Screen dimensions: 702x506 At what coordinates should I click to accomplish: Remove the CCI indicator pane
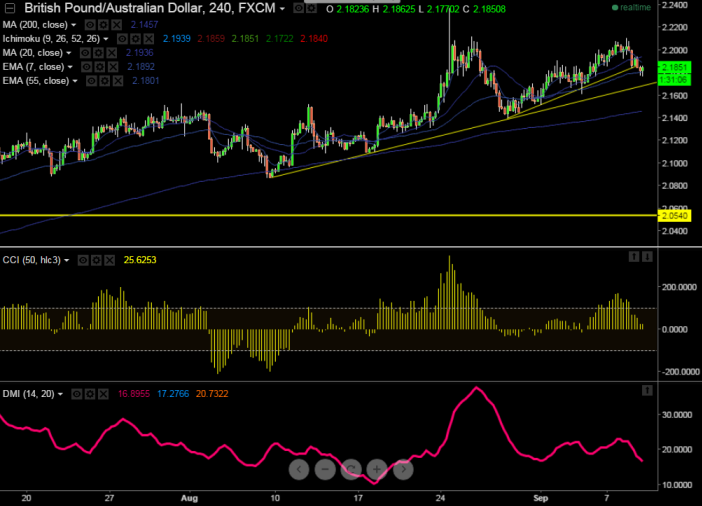point(110,260)
